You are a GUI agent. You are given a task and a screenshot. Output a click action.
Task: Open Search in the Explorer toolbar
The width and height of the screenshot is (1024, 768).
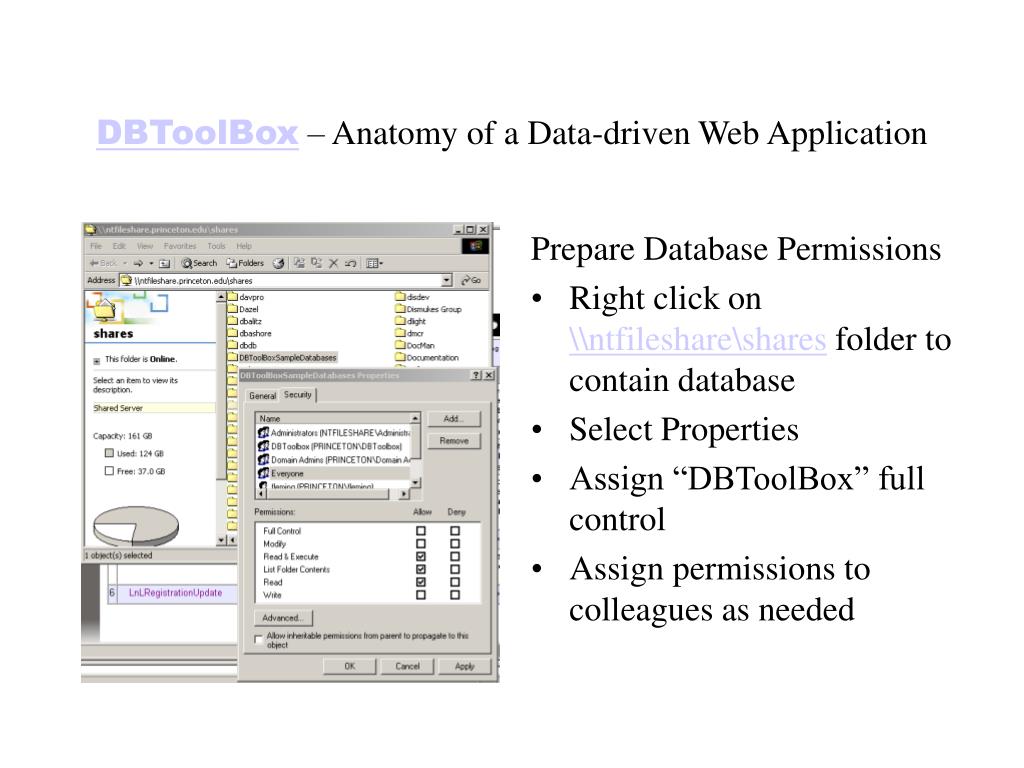tap(199, 263)
